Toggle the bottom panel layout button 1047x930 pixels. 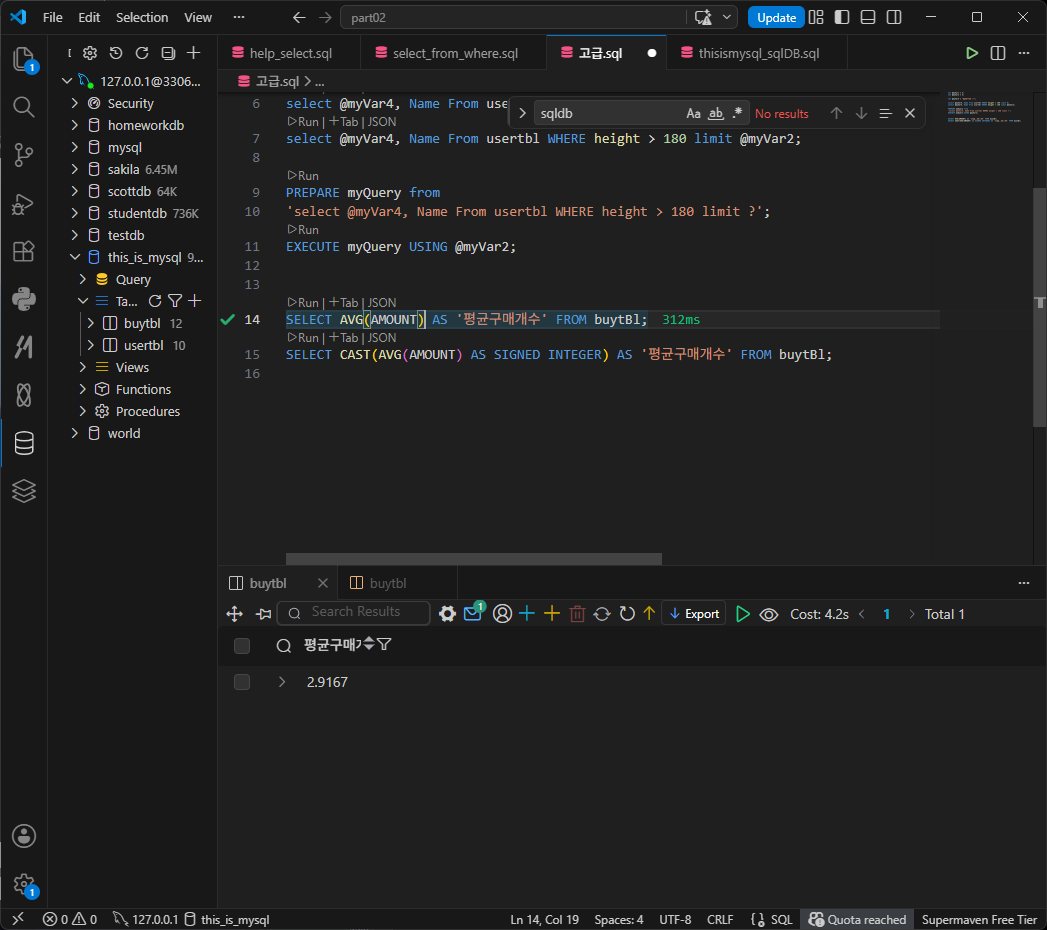868,17
